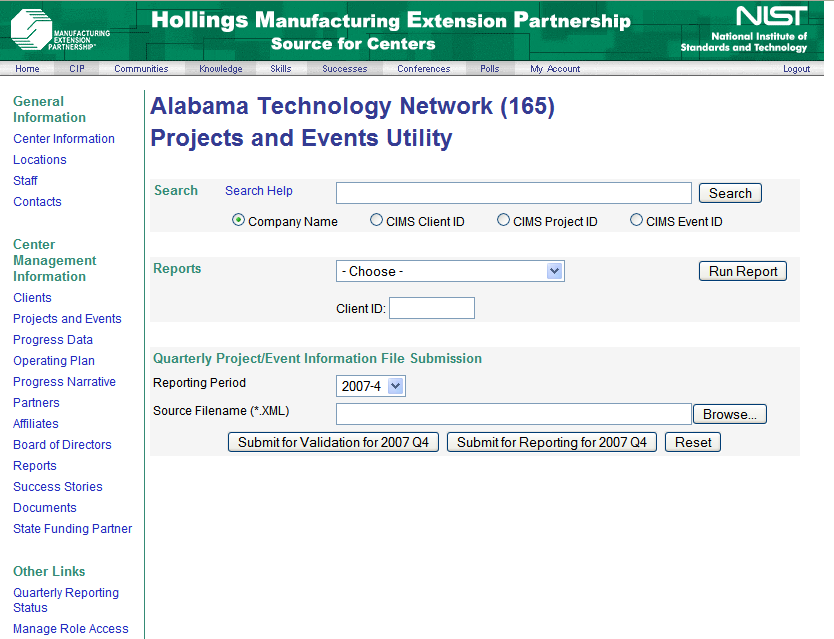Open the Communities menu item

click(141, 69)
